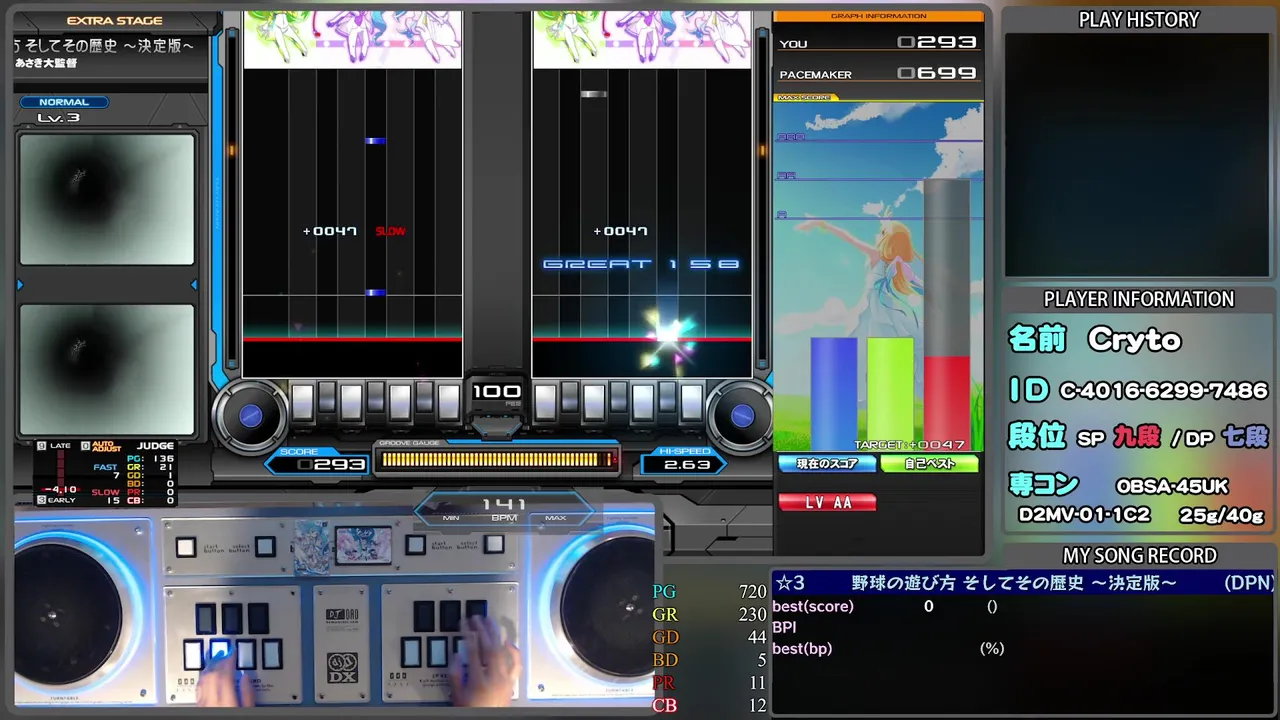
Task: Click the best(score) row in song record
Action: point(885,606)
